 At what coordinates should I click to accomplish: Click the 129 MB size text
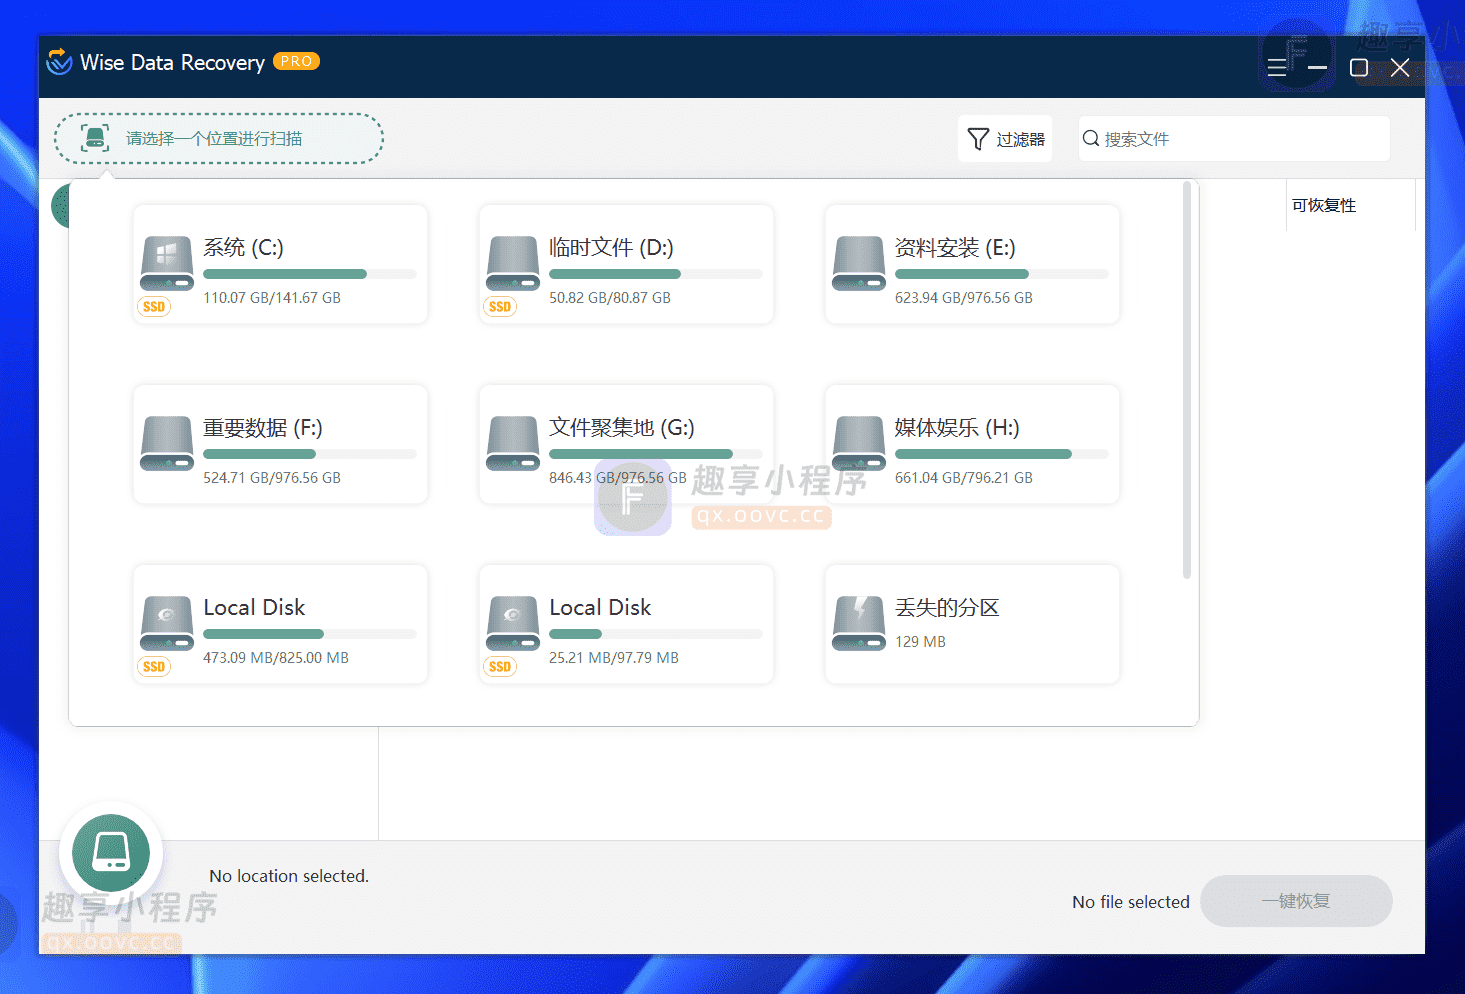(920, 642)
